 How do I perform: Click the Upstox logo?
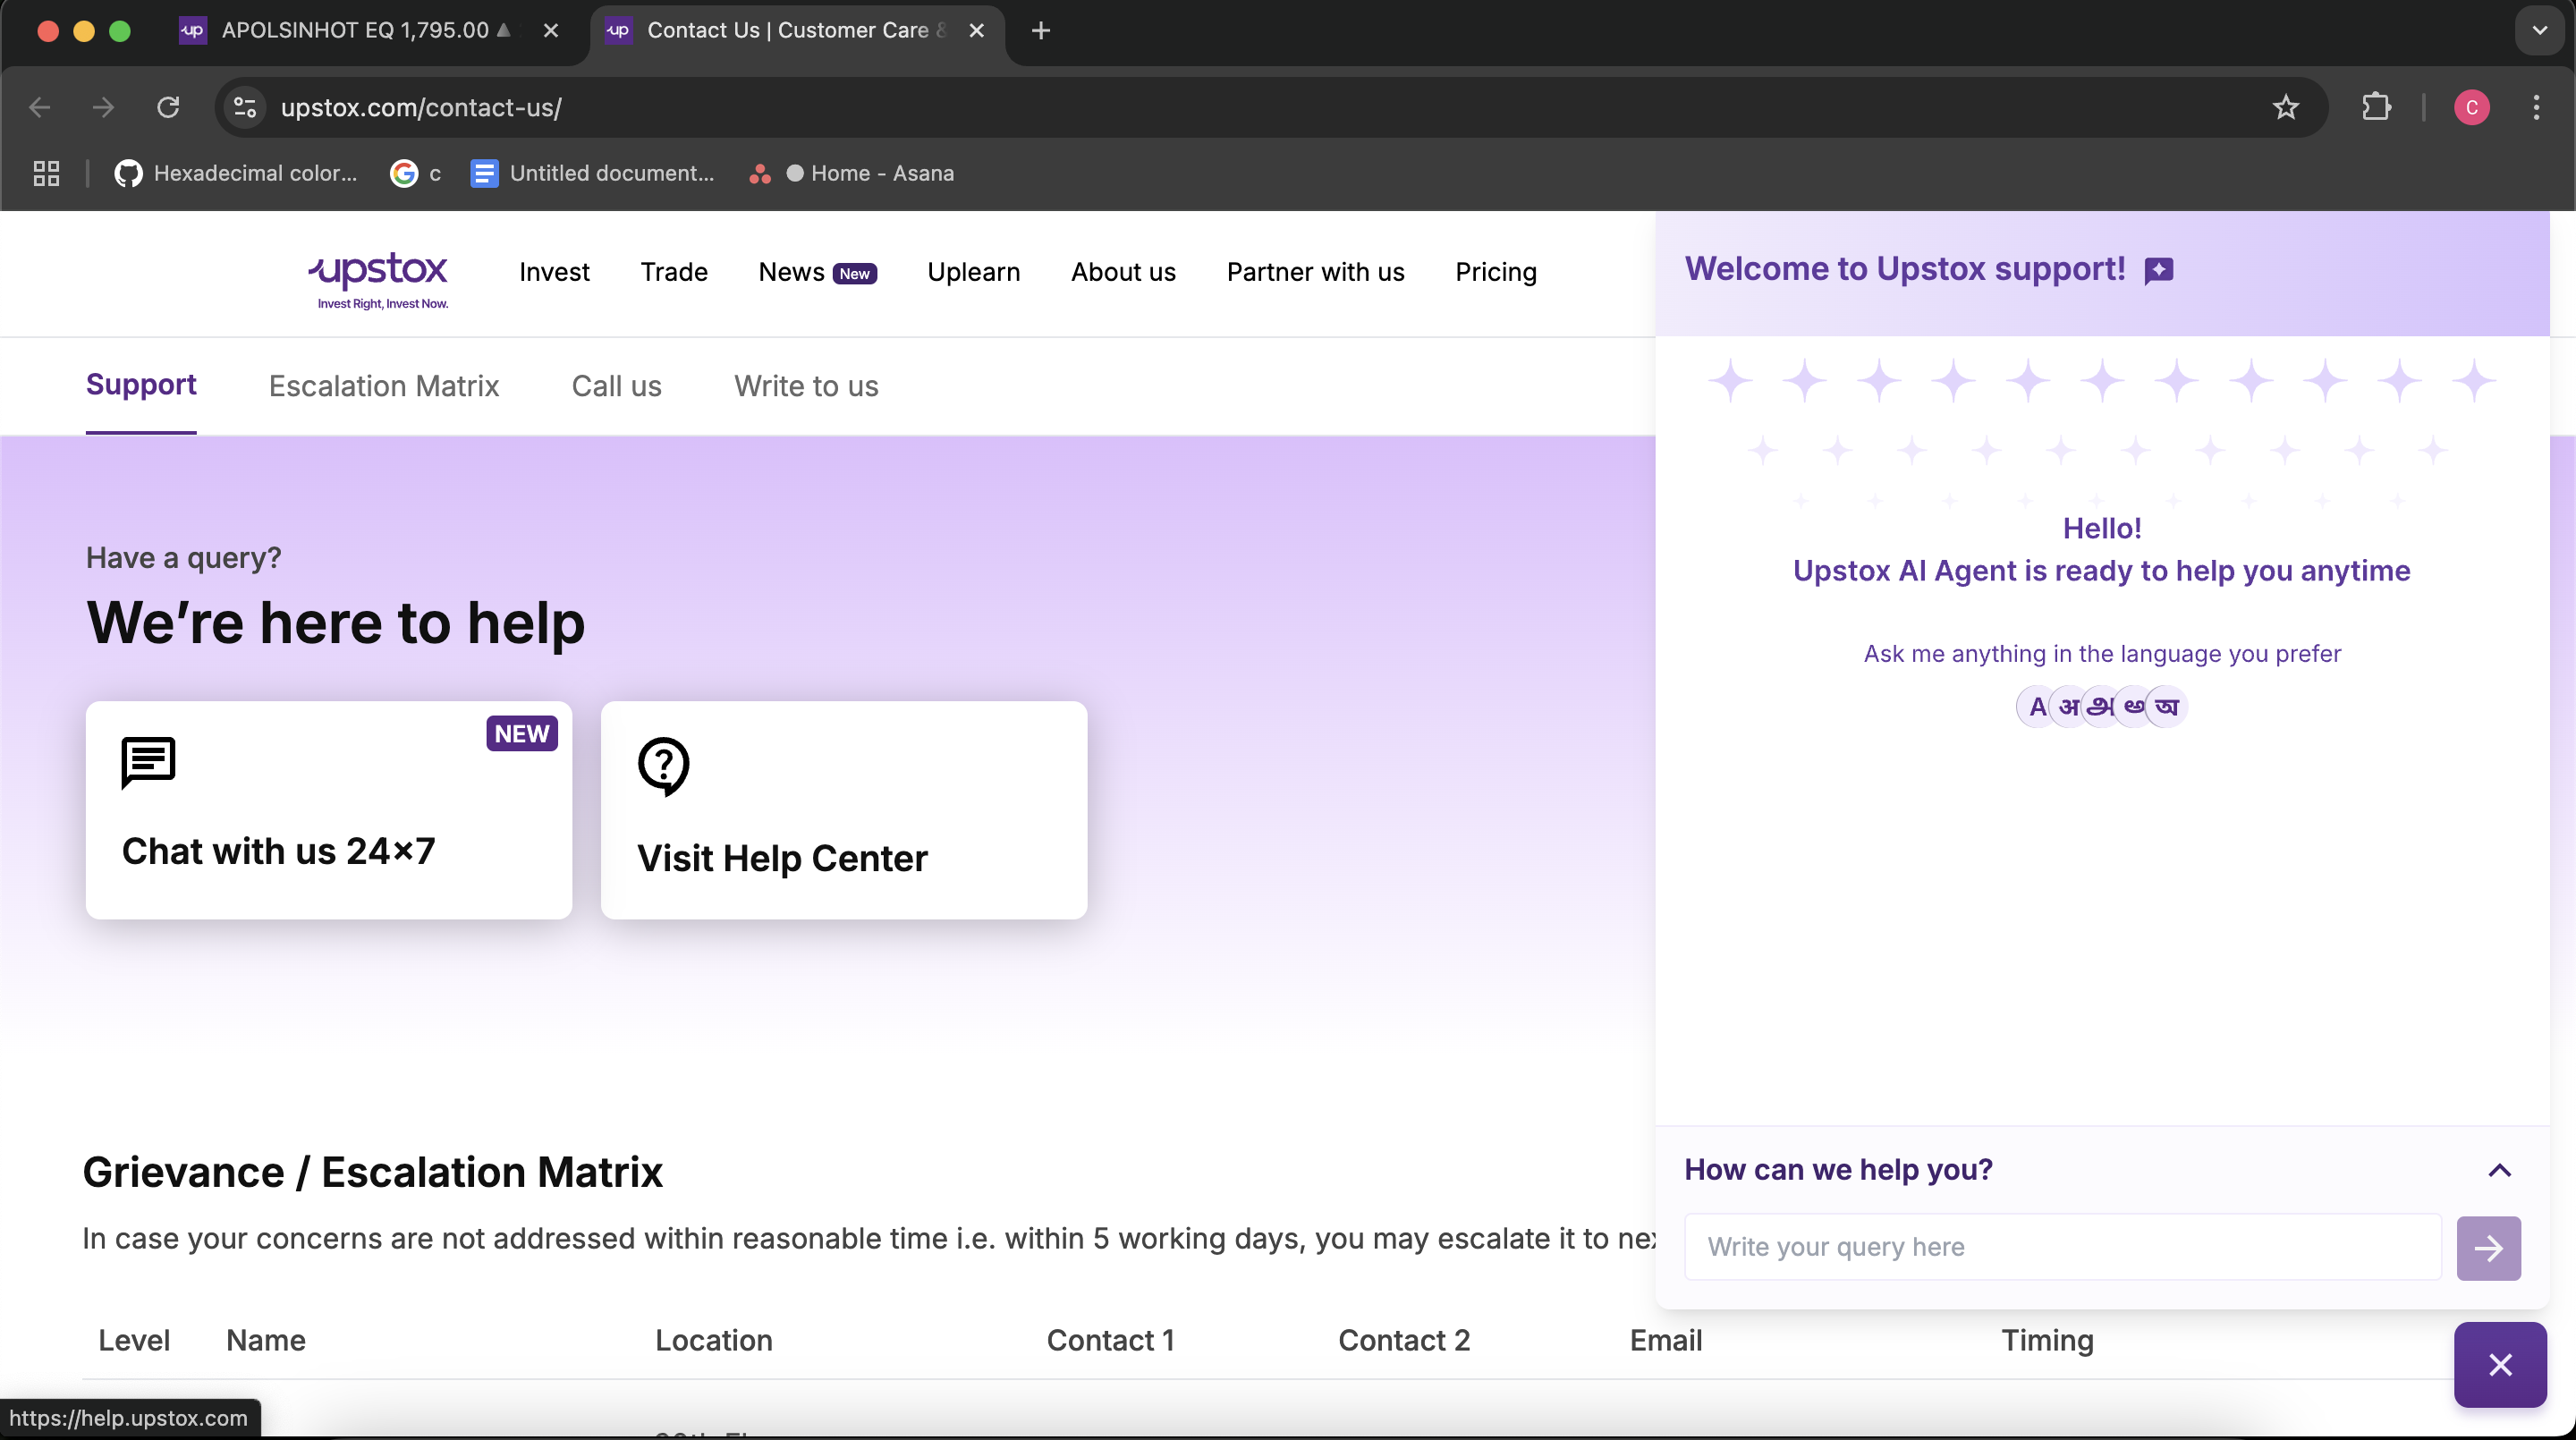[x=378, y=280]
